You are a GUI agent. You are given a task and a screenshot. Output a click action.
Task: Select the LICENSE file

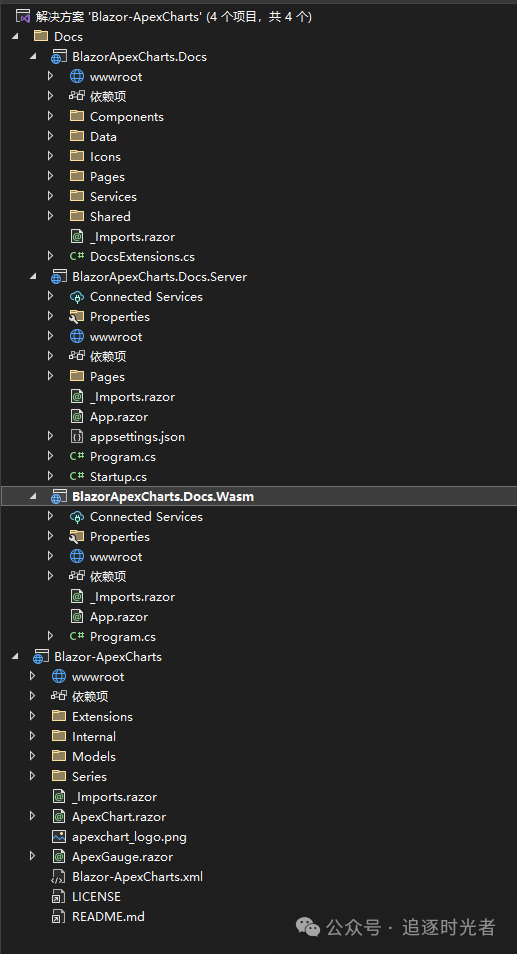click(x=96, y=897)
